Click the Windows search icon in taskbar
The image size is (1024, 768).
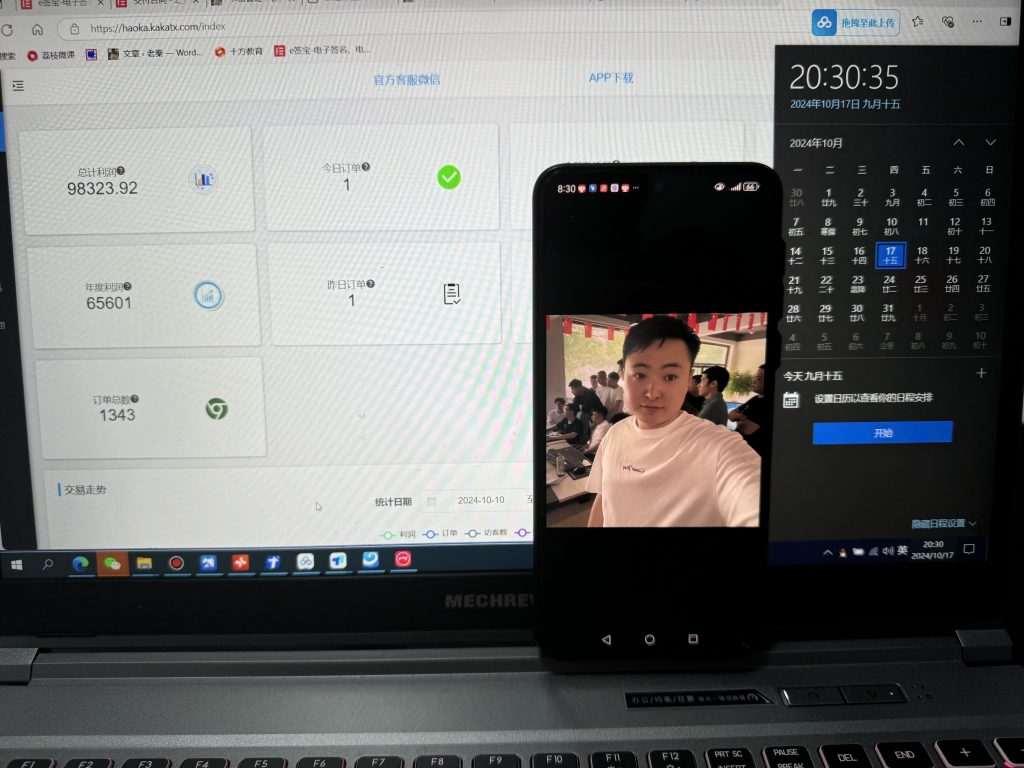[47, 563]
